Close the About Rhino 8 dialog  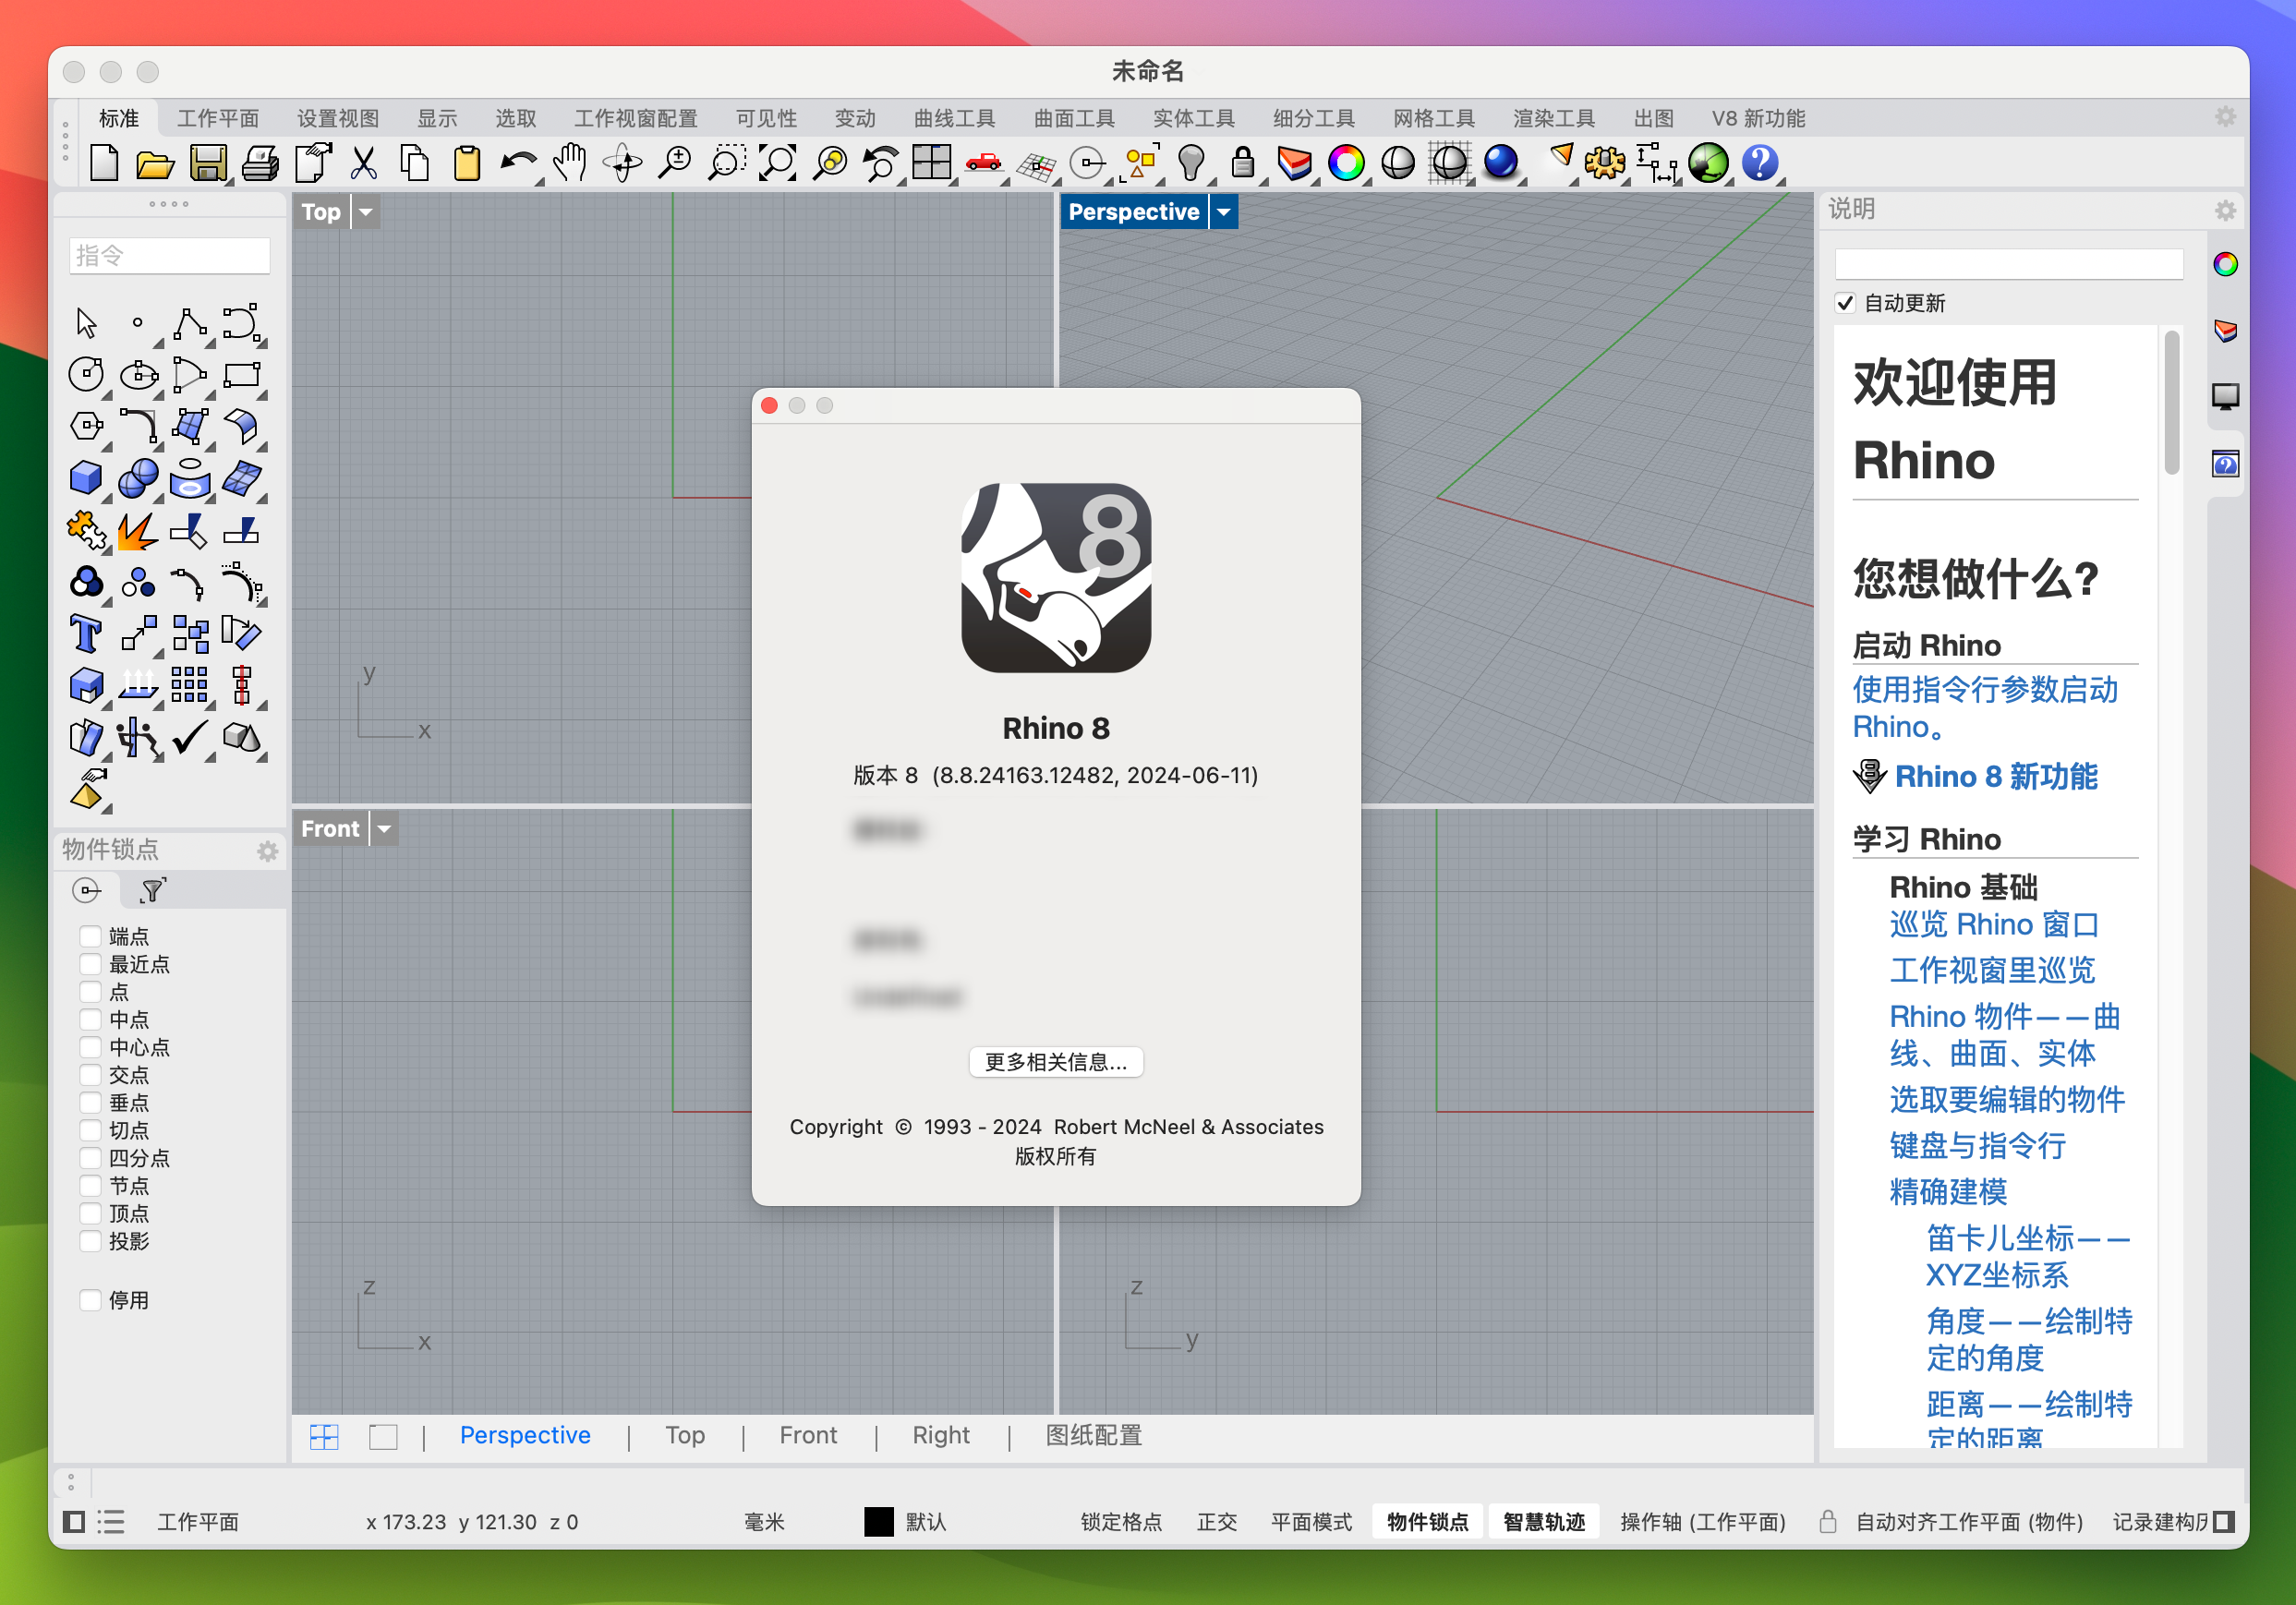click(769, 405)
